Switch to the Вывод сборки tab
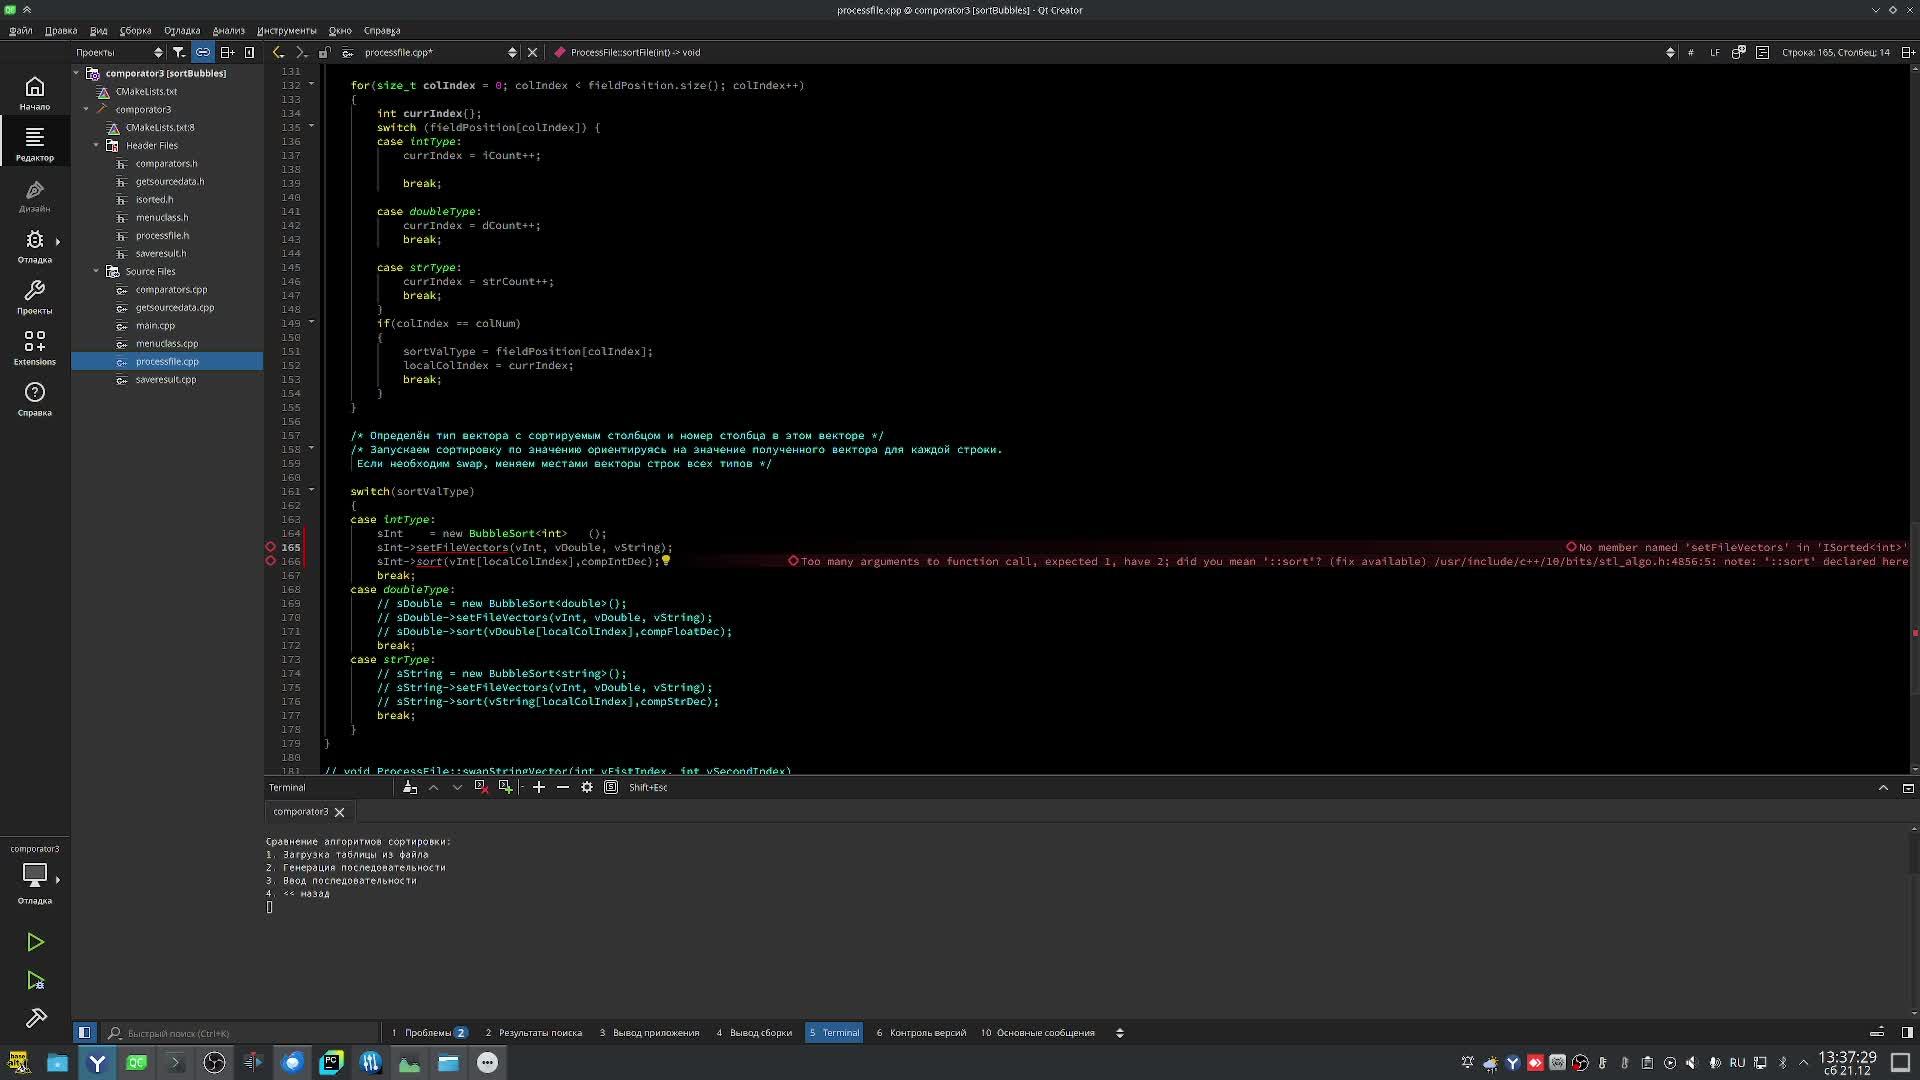 coord(754,1033)
